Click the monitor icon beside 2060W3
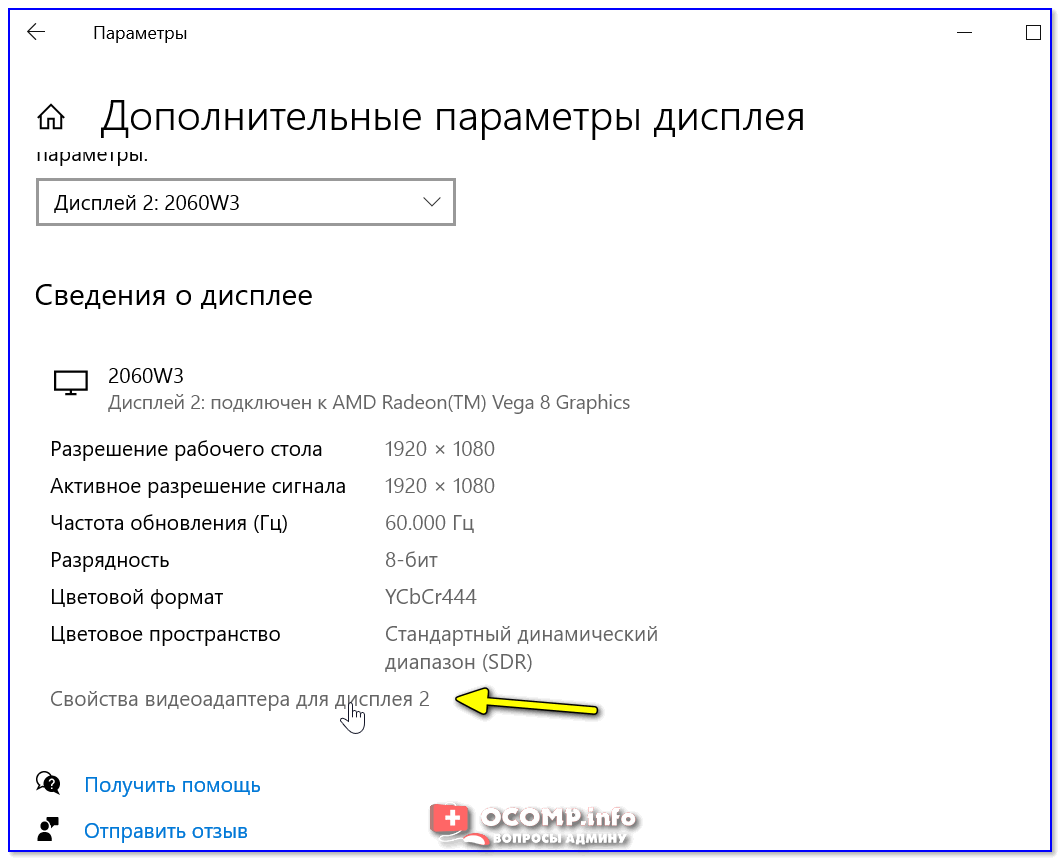The width and height of the screenshot is (1060, 860). pos(70,383)
